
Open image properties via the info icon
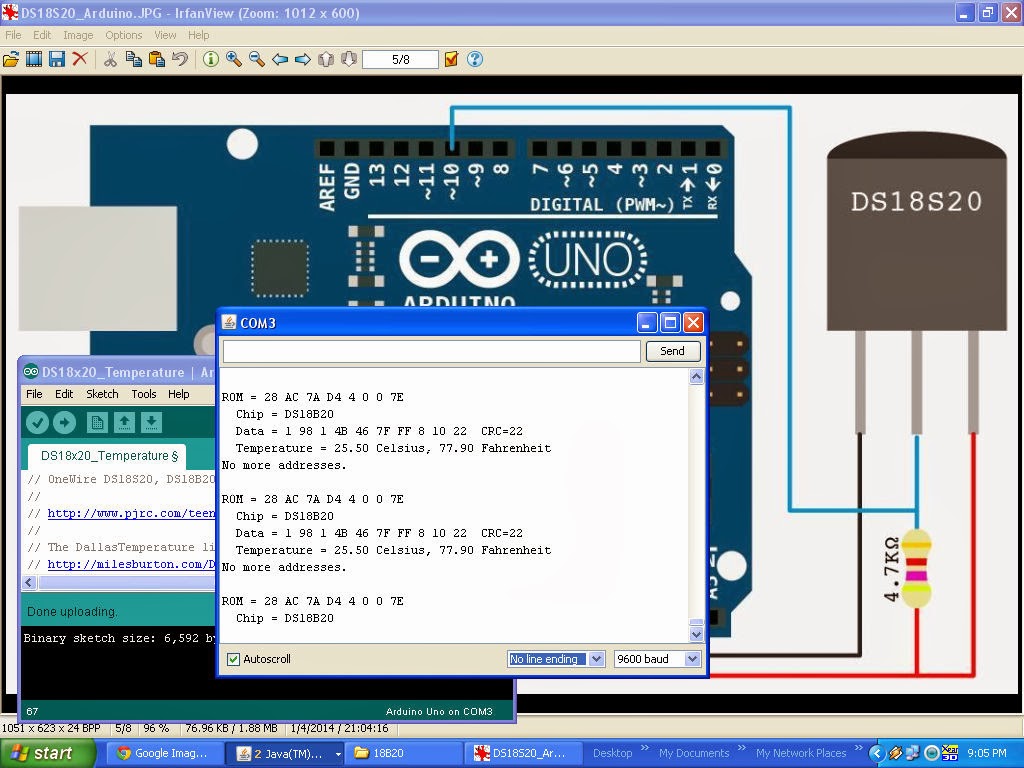tap(211, 59)
